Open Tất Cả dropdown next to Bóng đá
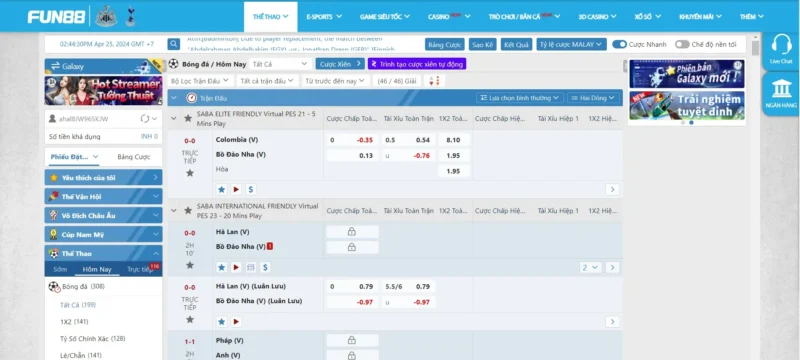Viewport: 800px width, 360px height. pyautogui.click(x=280, y=64)
